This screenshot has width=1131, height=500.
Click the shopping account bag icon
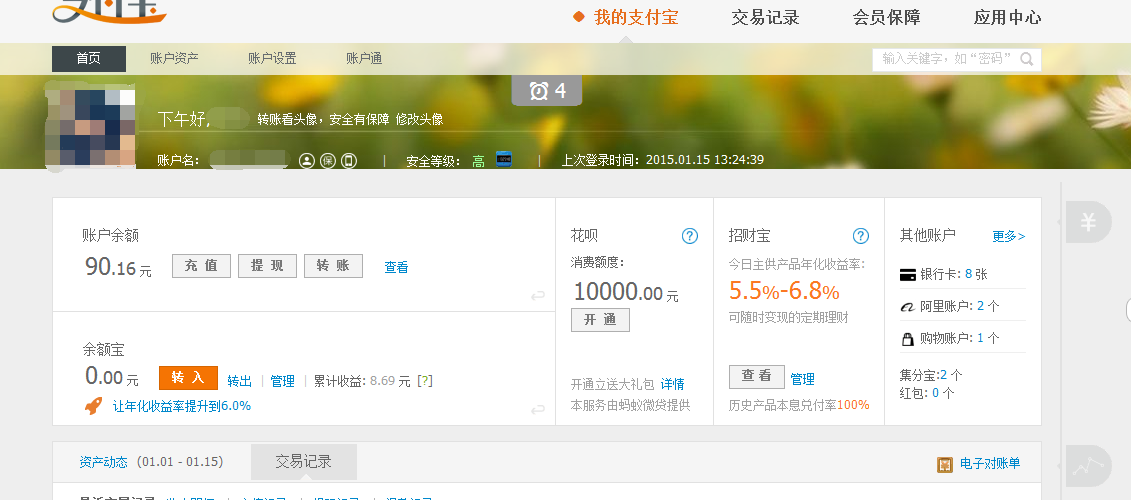[x=907, y=338]
